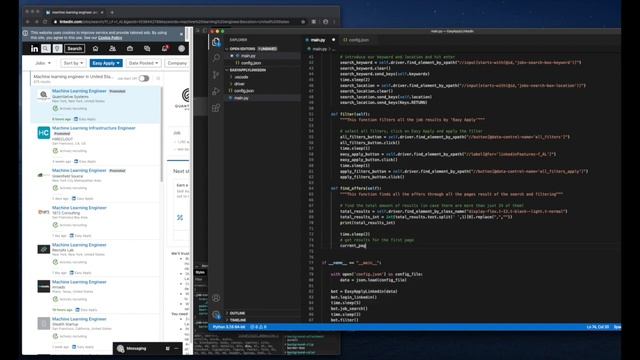Open Manage gear at bottom of activity bar
Viewport: 640px width, 360px height.
pyautogui.click(x=216, y=315)
